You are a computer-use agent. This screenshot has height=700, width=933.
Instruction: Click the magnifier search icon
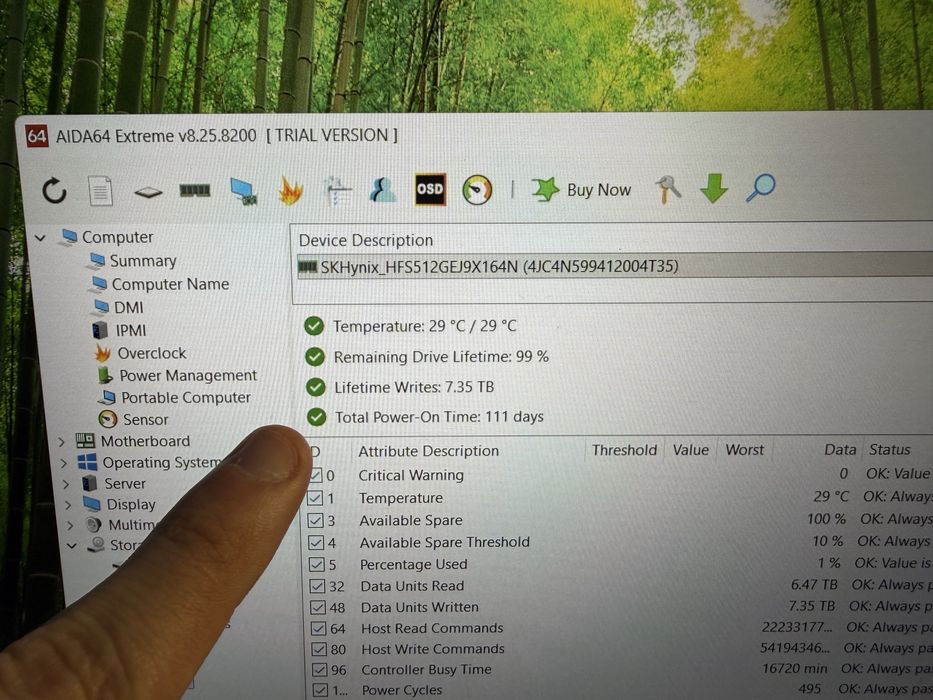pyautogui.click(x=760, y=188)
